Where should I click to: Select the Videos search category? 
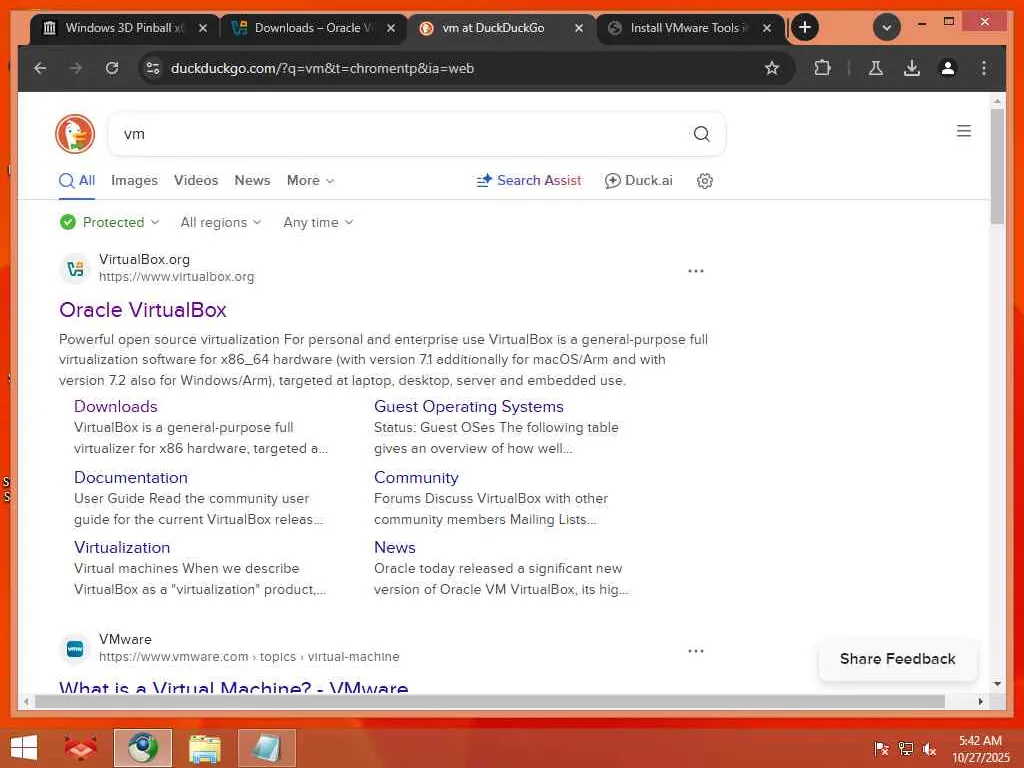tap(196, 181)
